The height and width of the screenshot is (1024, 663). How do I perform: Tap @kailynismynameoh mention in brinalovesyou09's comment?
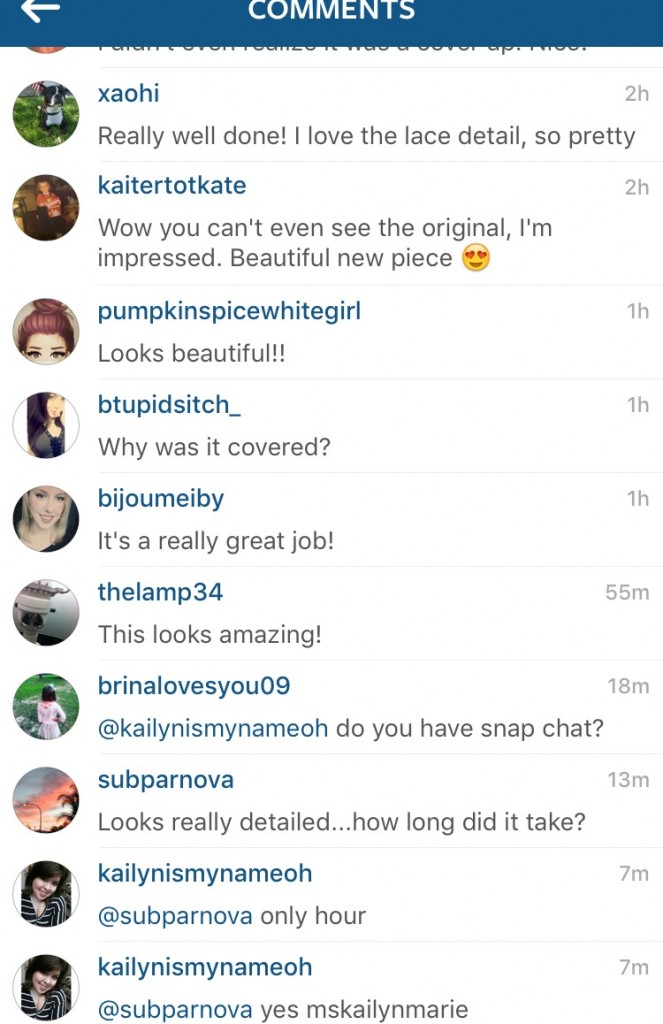(x=213, y=728)
